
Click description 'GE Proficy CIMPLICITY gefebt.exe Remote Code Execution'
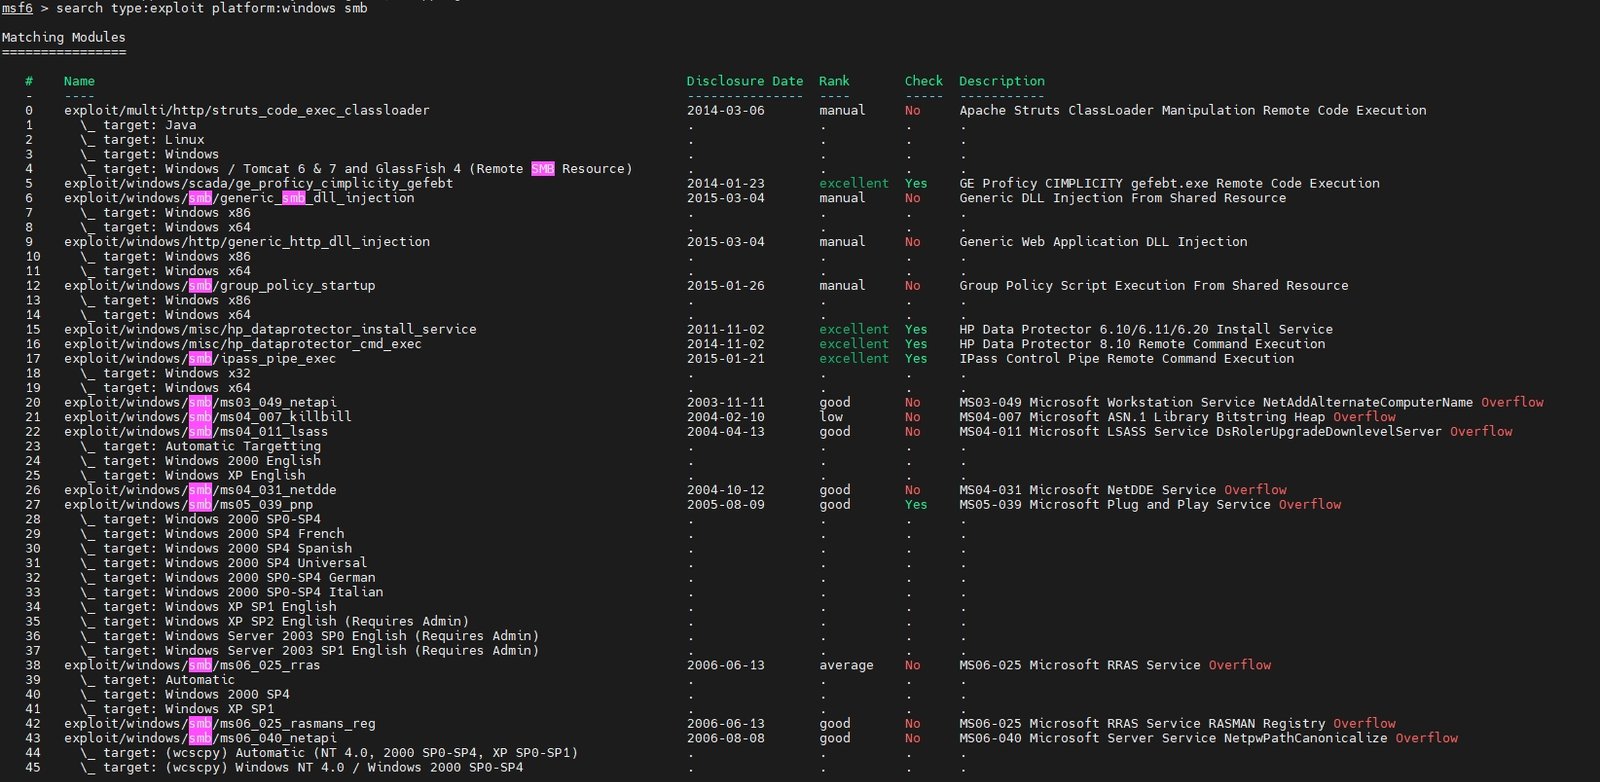click(1170, 183)
